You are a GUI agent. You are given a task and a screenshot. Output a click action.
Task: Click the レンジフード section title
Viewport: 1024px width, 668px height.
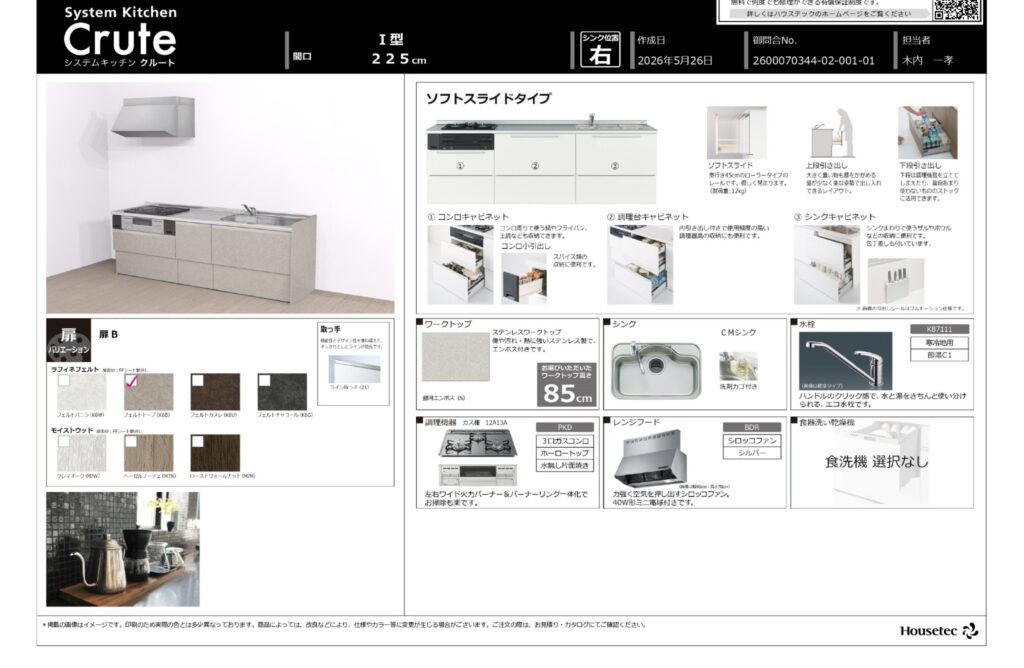(x=636, y=422)
